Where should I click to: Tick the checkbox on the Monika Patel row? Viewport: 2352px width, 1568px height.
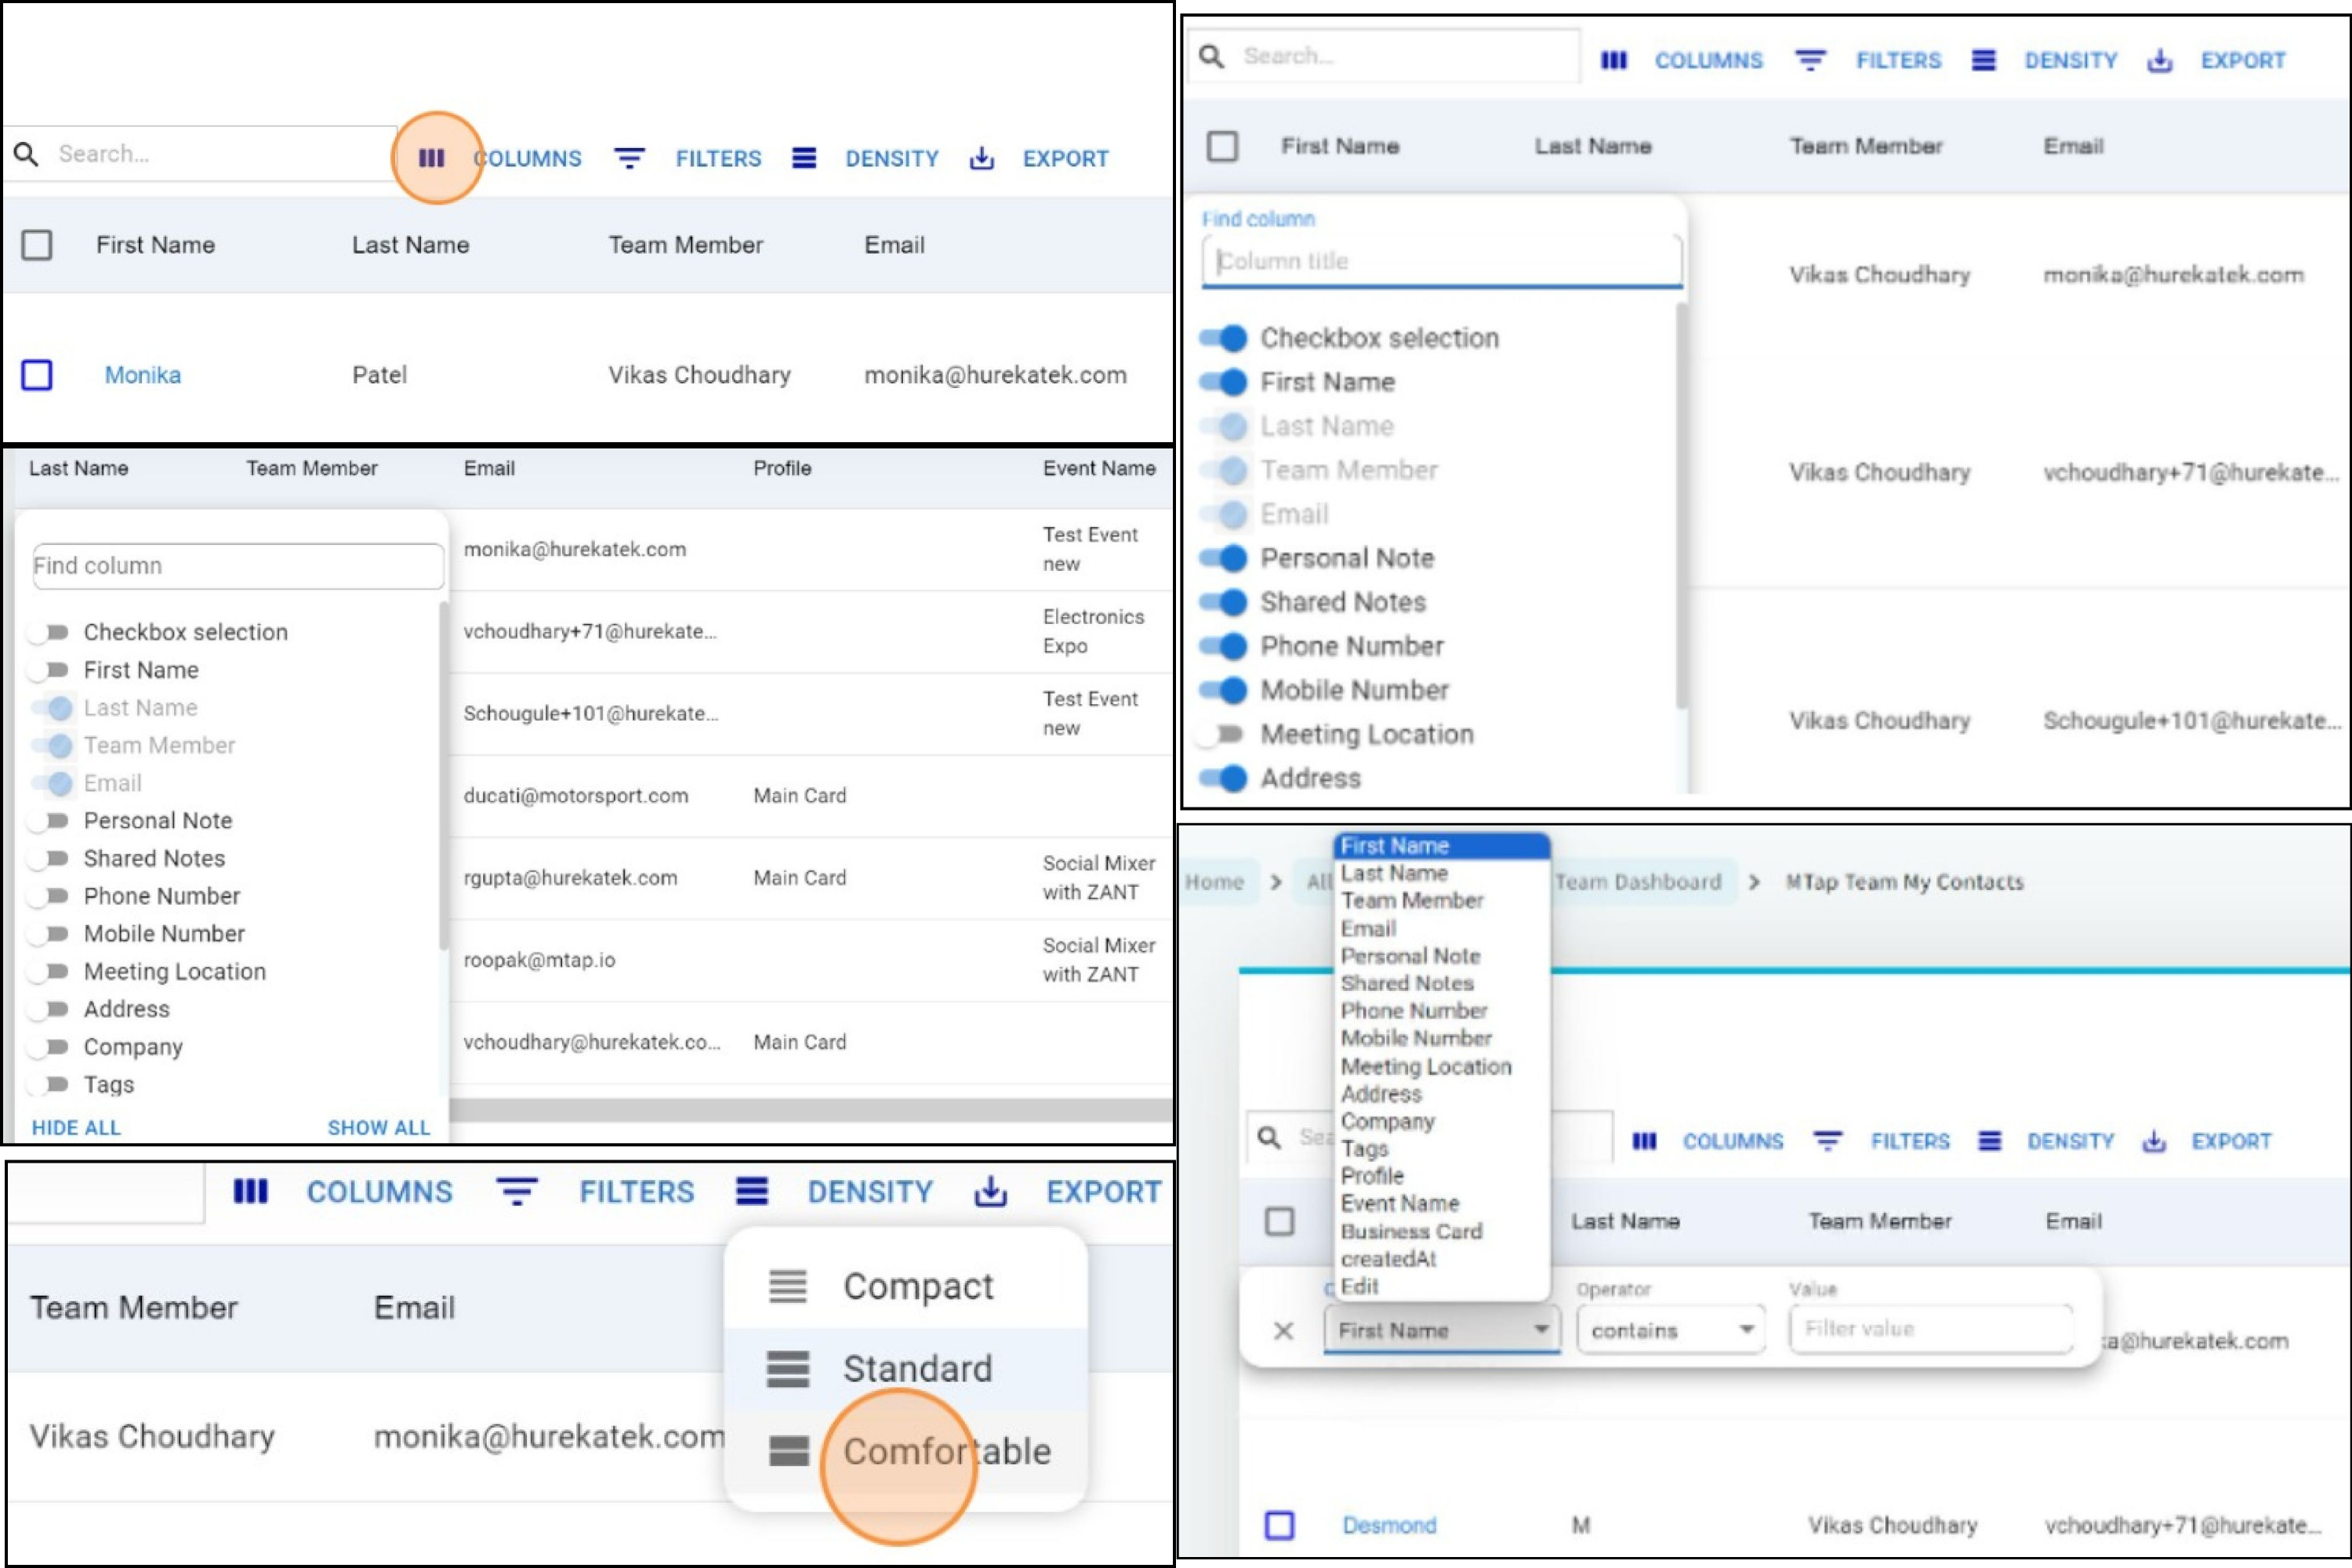coord(37,375)
